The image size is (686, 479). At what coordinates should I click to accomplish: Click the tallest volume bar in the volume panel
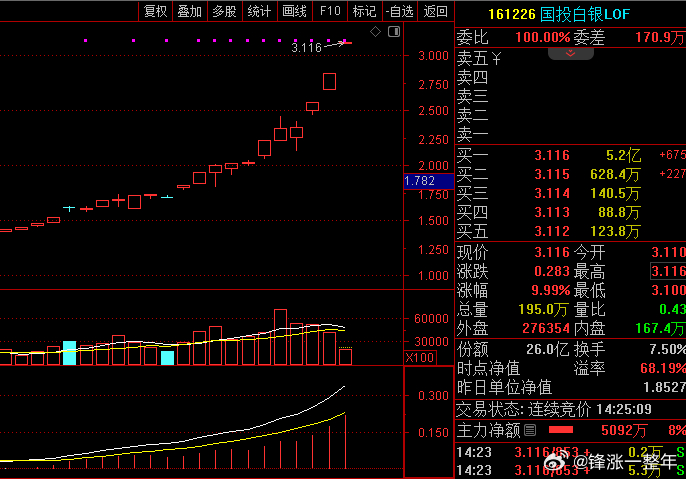click(x=280, y=337)
